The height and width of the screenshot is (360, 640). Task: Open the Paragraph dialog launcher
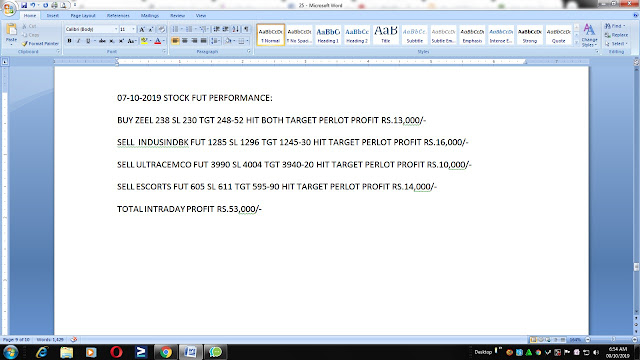click(249, 51)
